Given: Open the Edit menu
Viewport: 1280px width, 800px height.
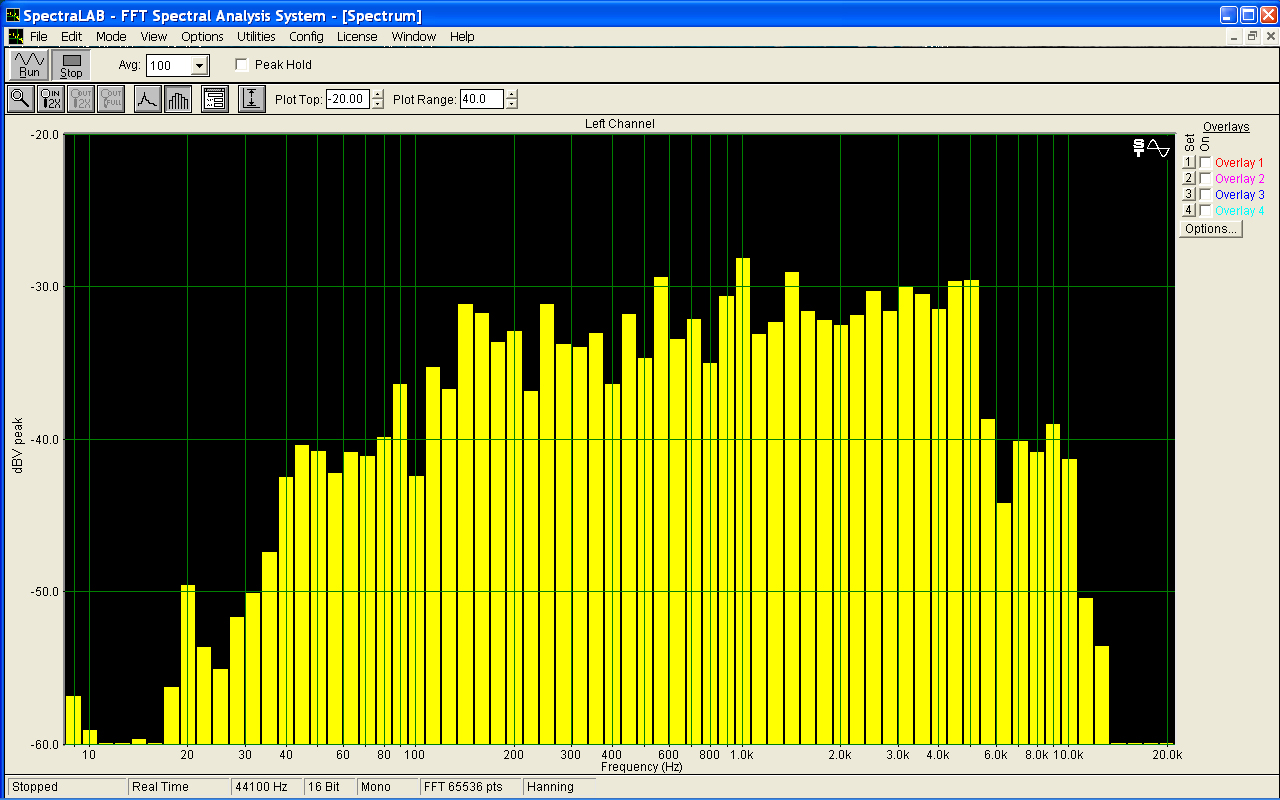Looking at the screenshot, I should (x=71, y=36).
